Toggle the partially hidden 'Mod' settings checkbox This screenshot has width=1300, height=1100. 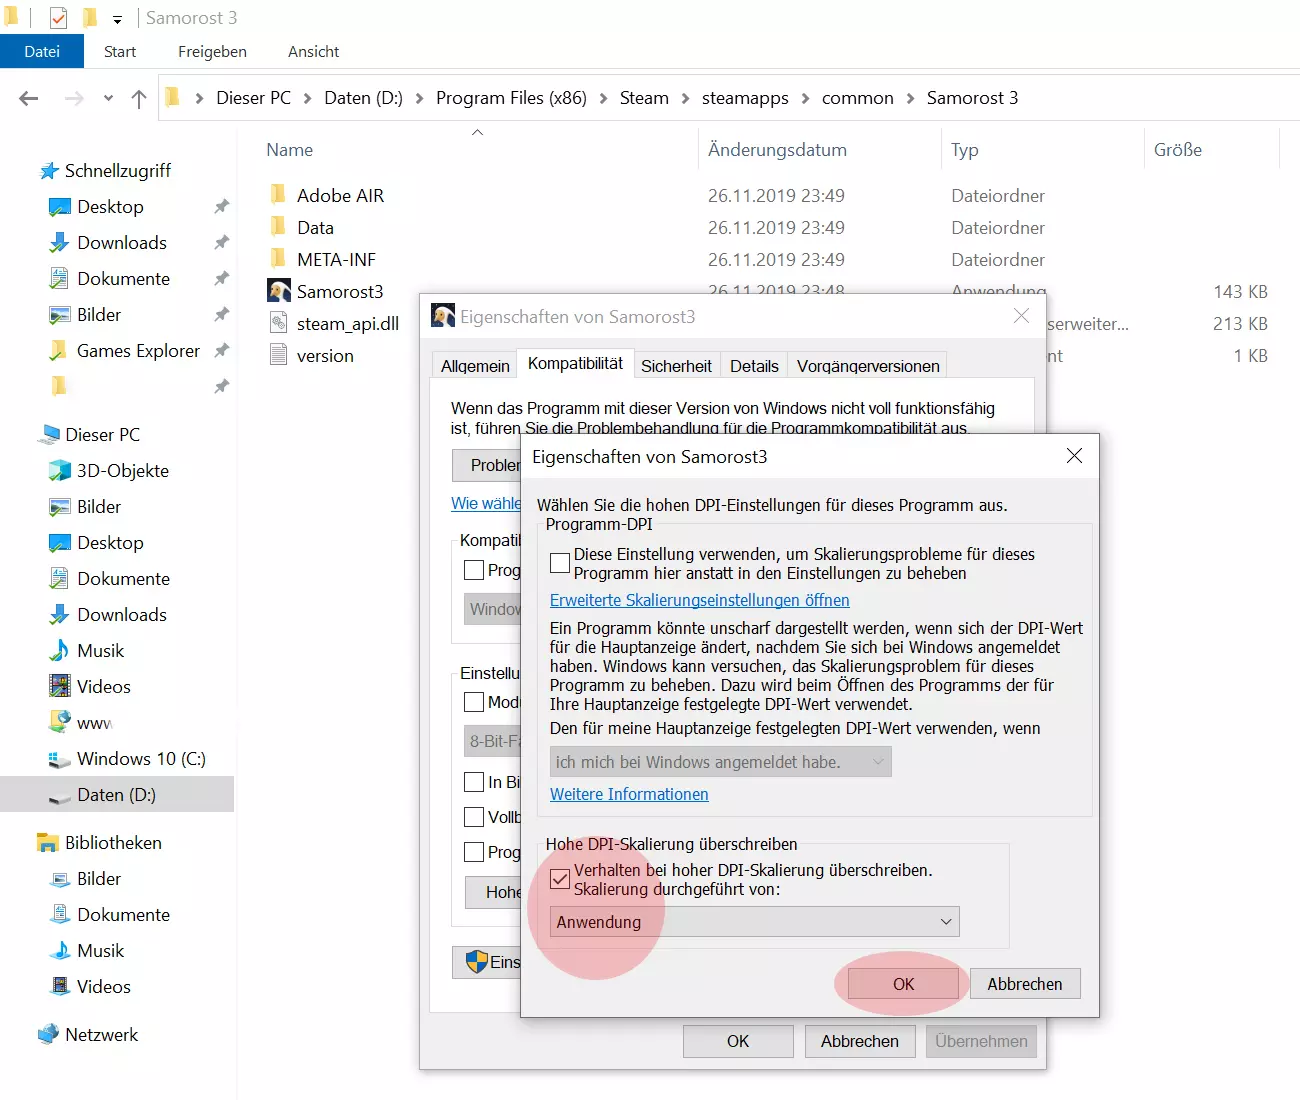tap(474, 702)
